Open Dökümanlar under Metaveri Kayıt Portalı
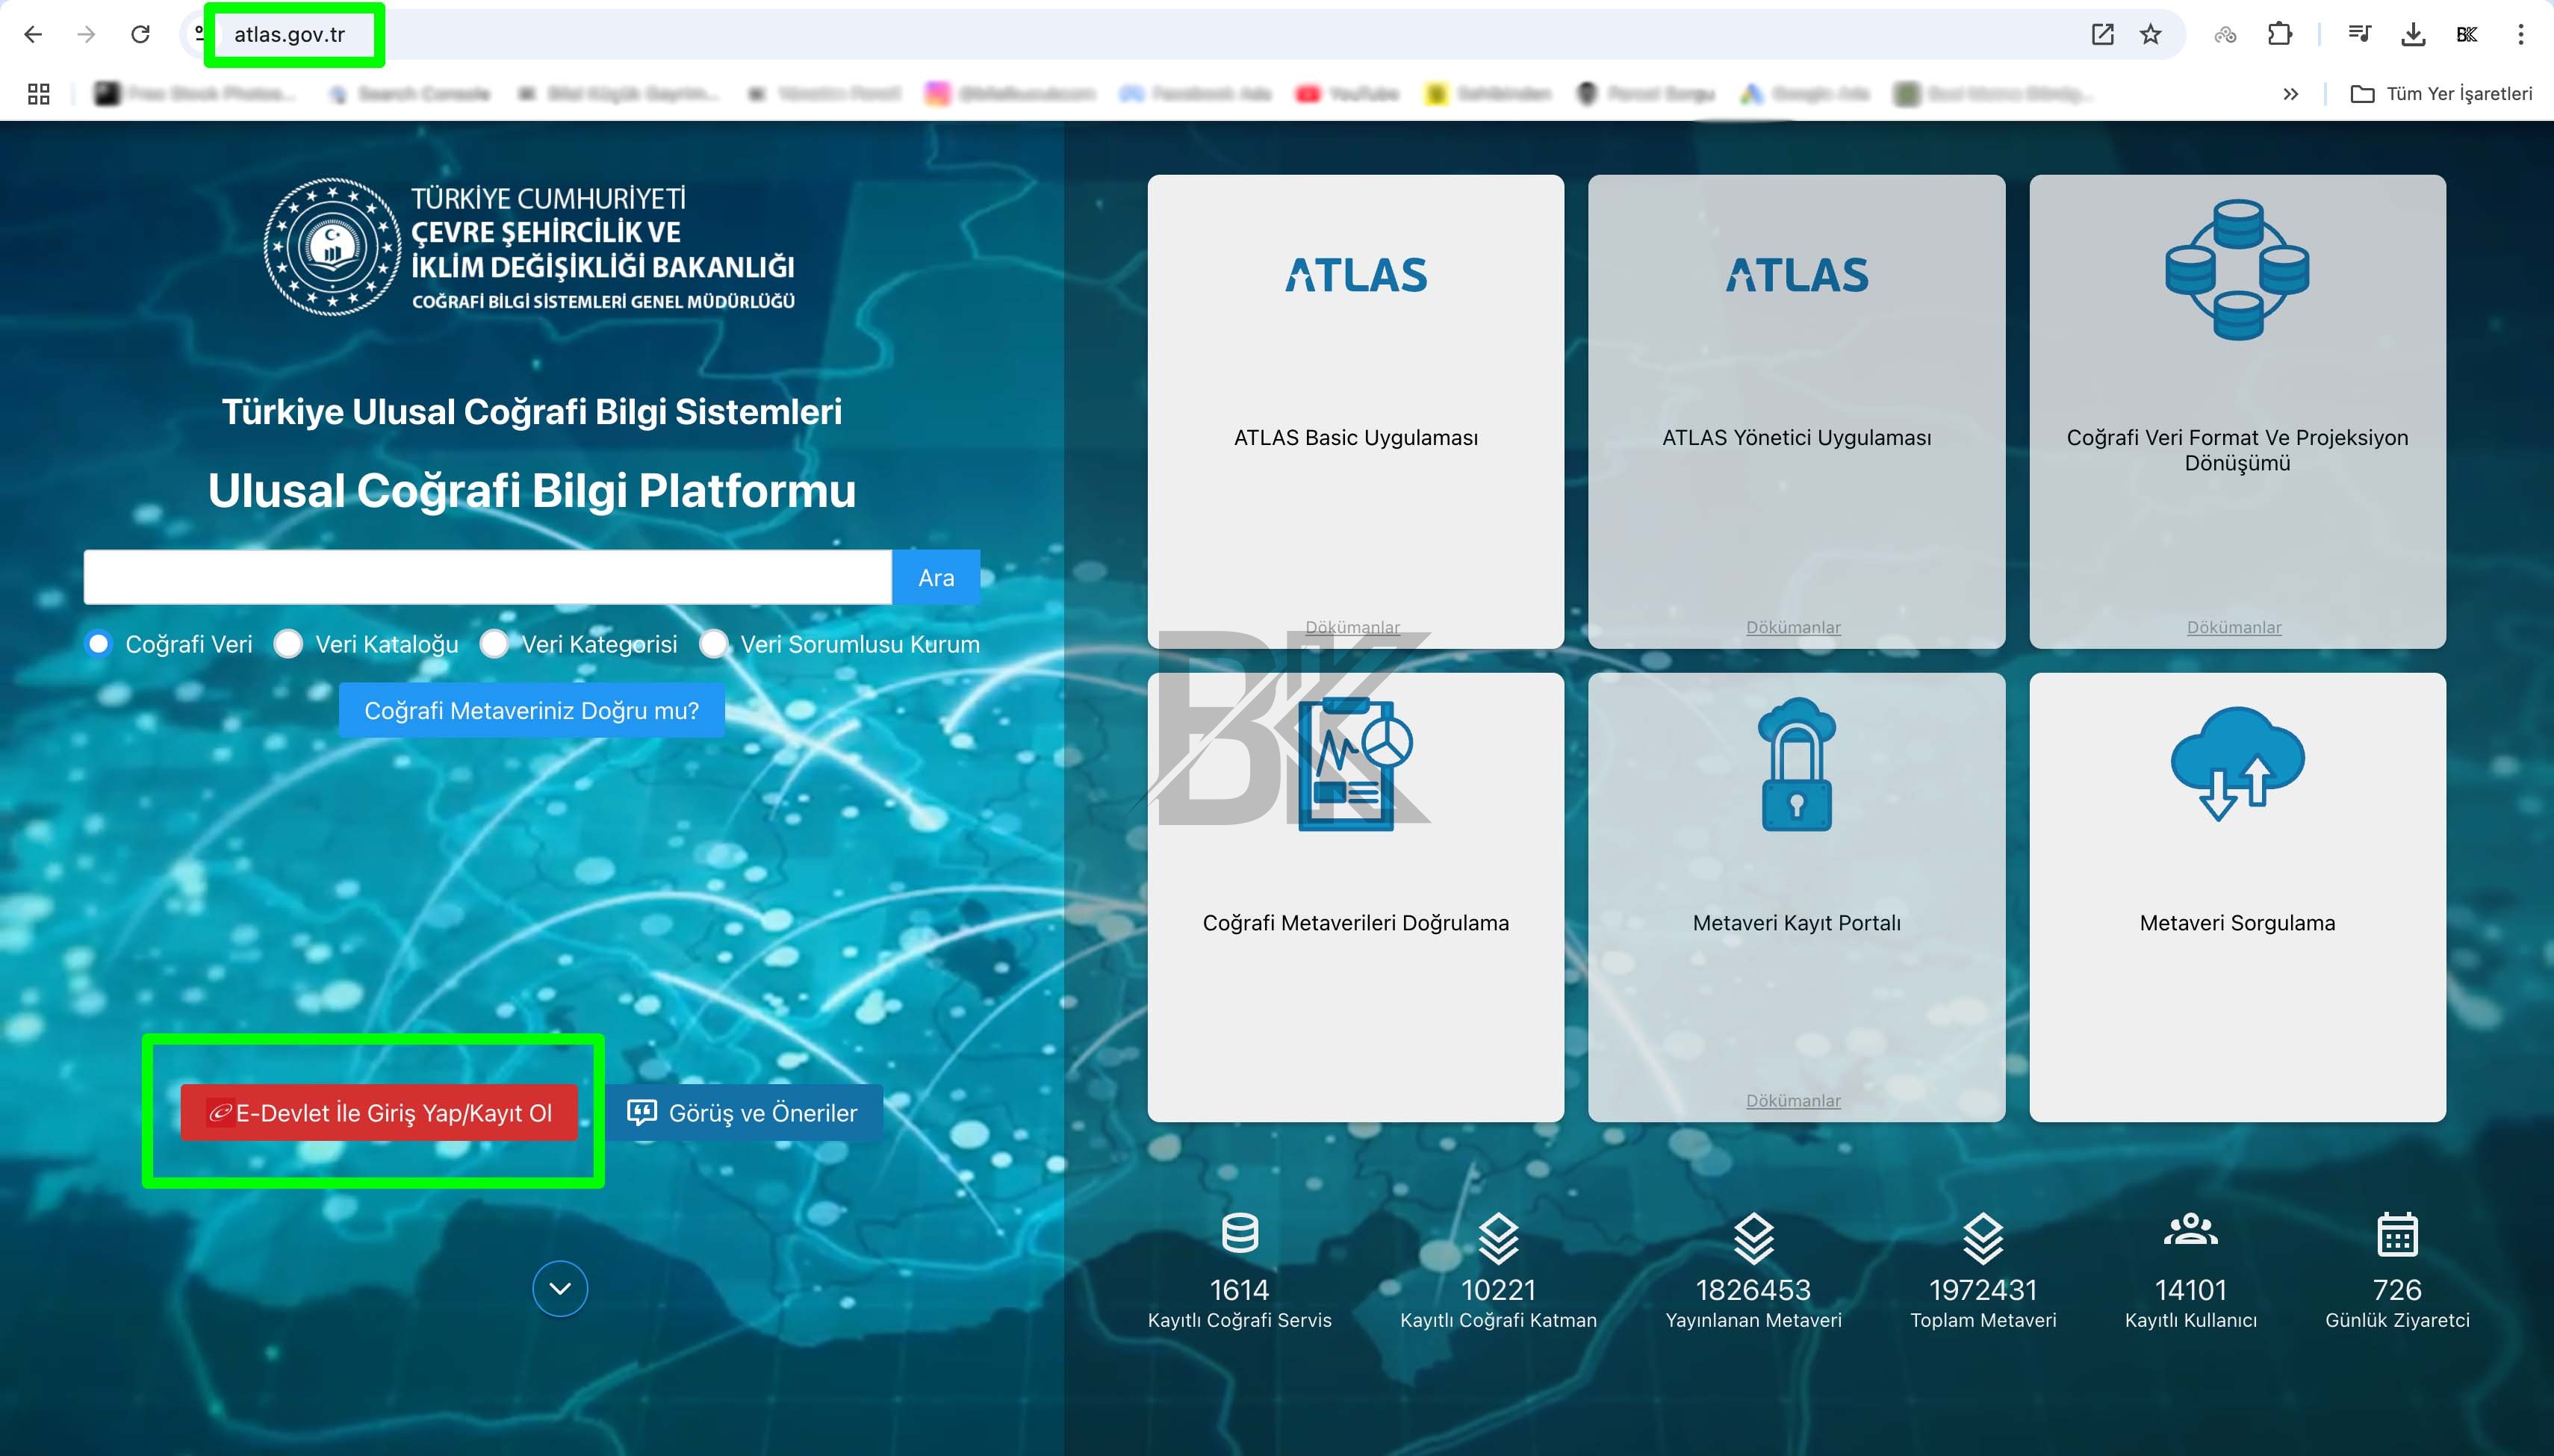The height and width of the screenshot is (1456, 2554). click(x=1793, y=1100)
